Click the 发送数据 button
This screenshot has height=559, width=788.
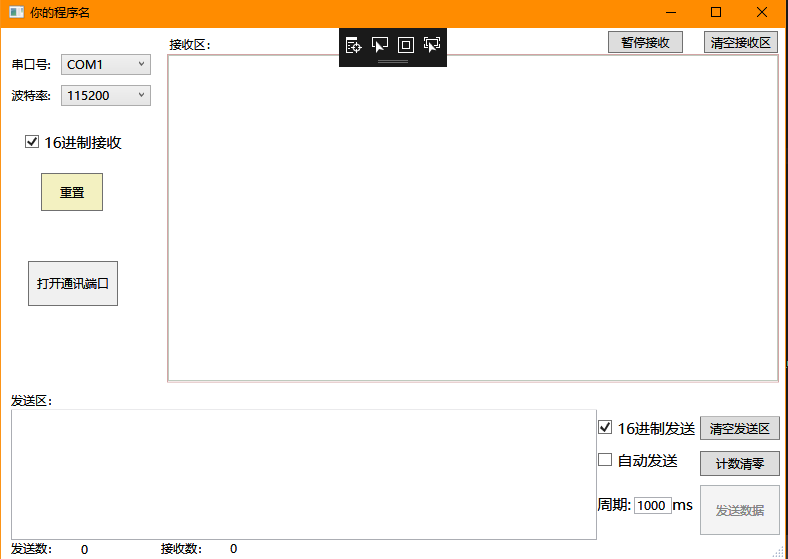740,510
